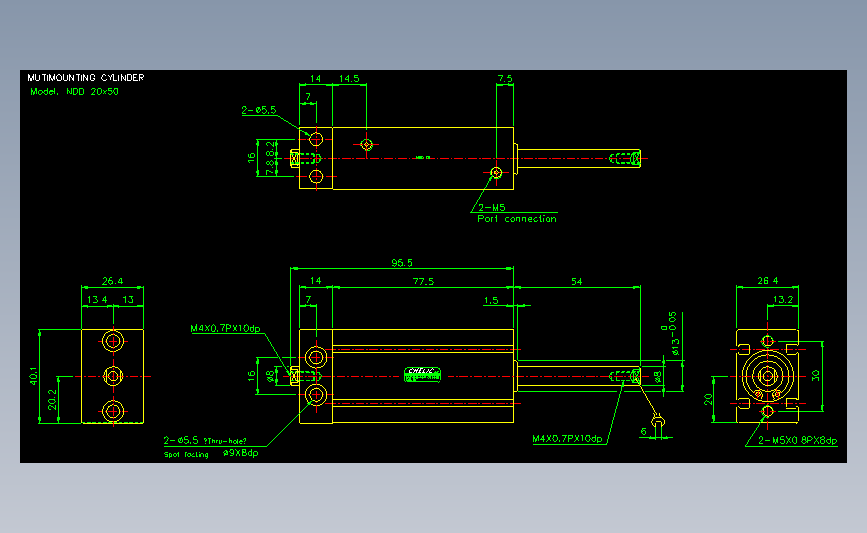Select the 'ø13-0.05' tolerance dimension
Viewport: 867px width, 533px height.
[672, 333]
